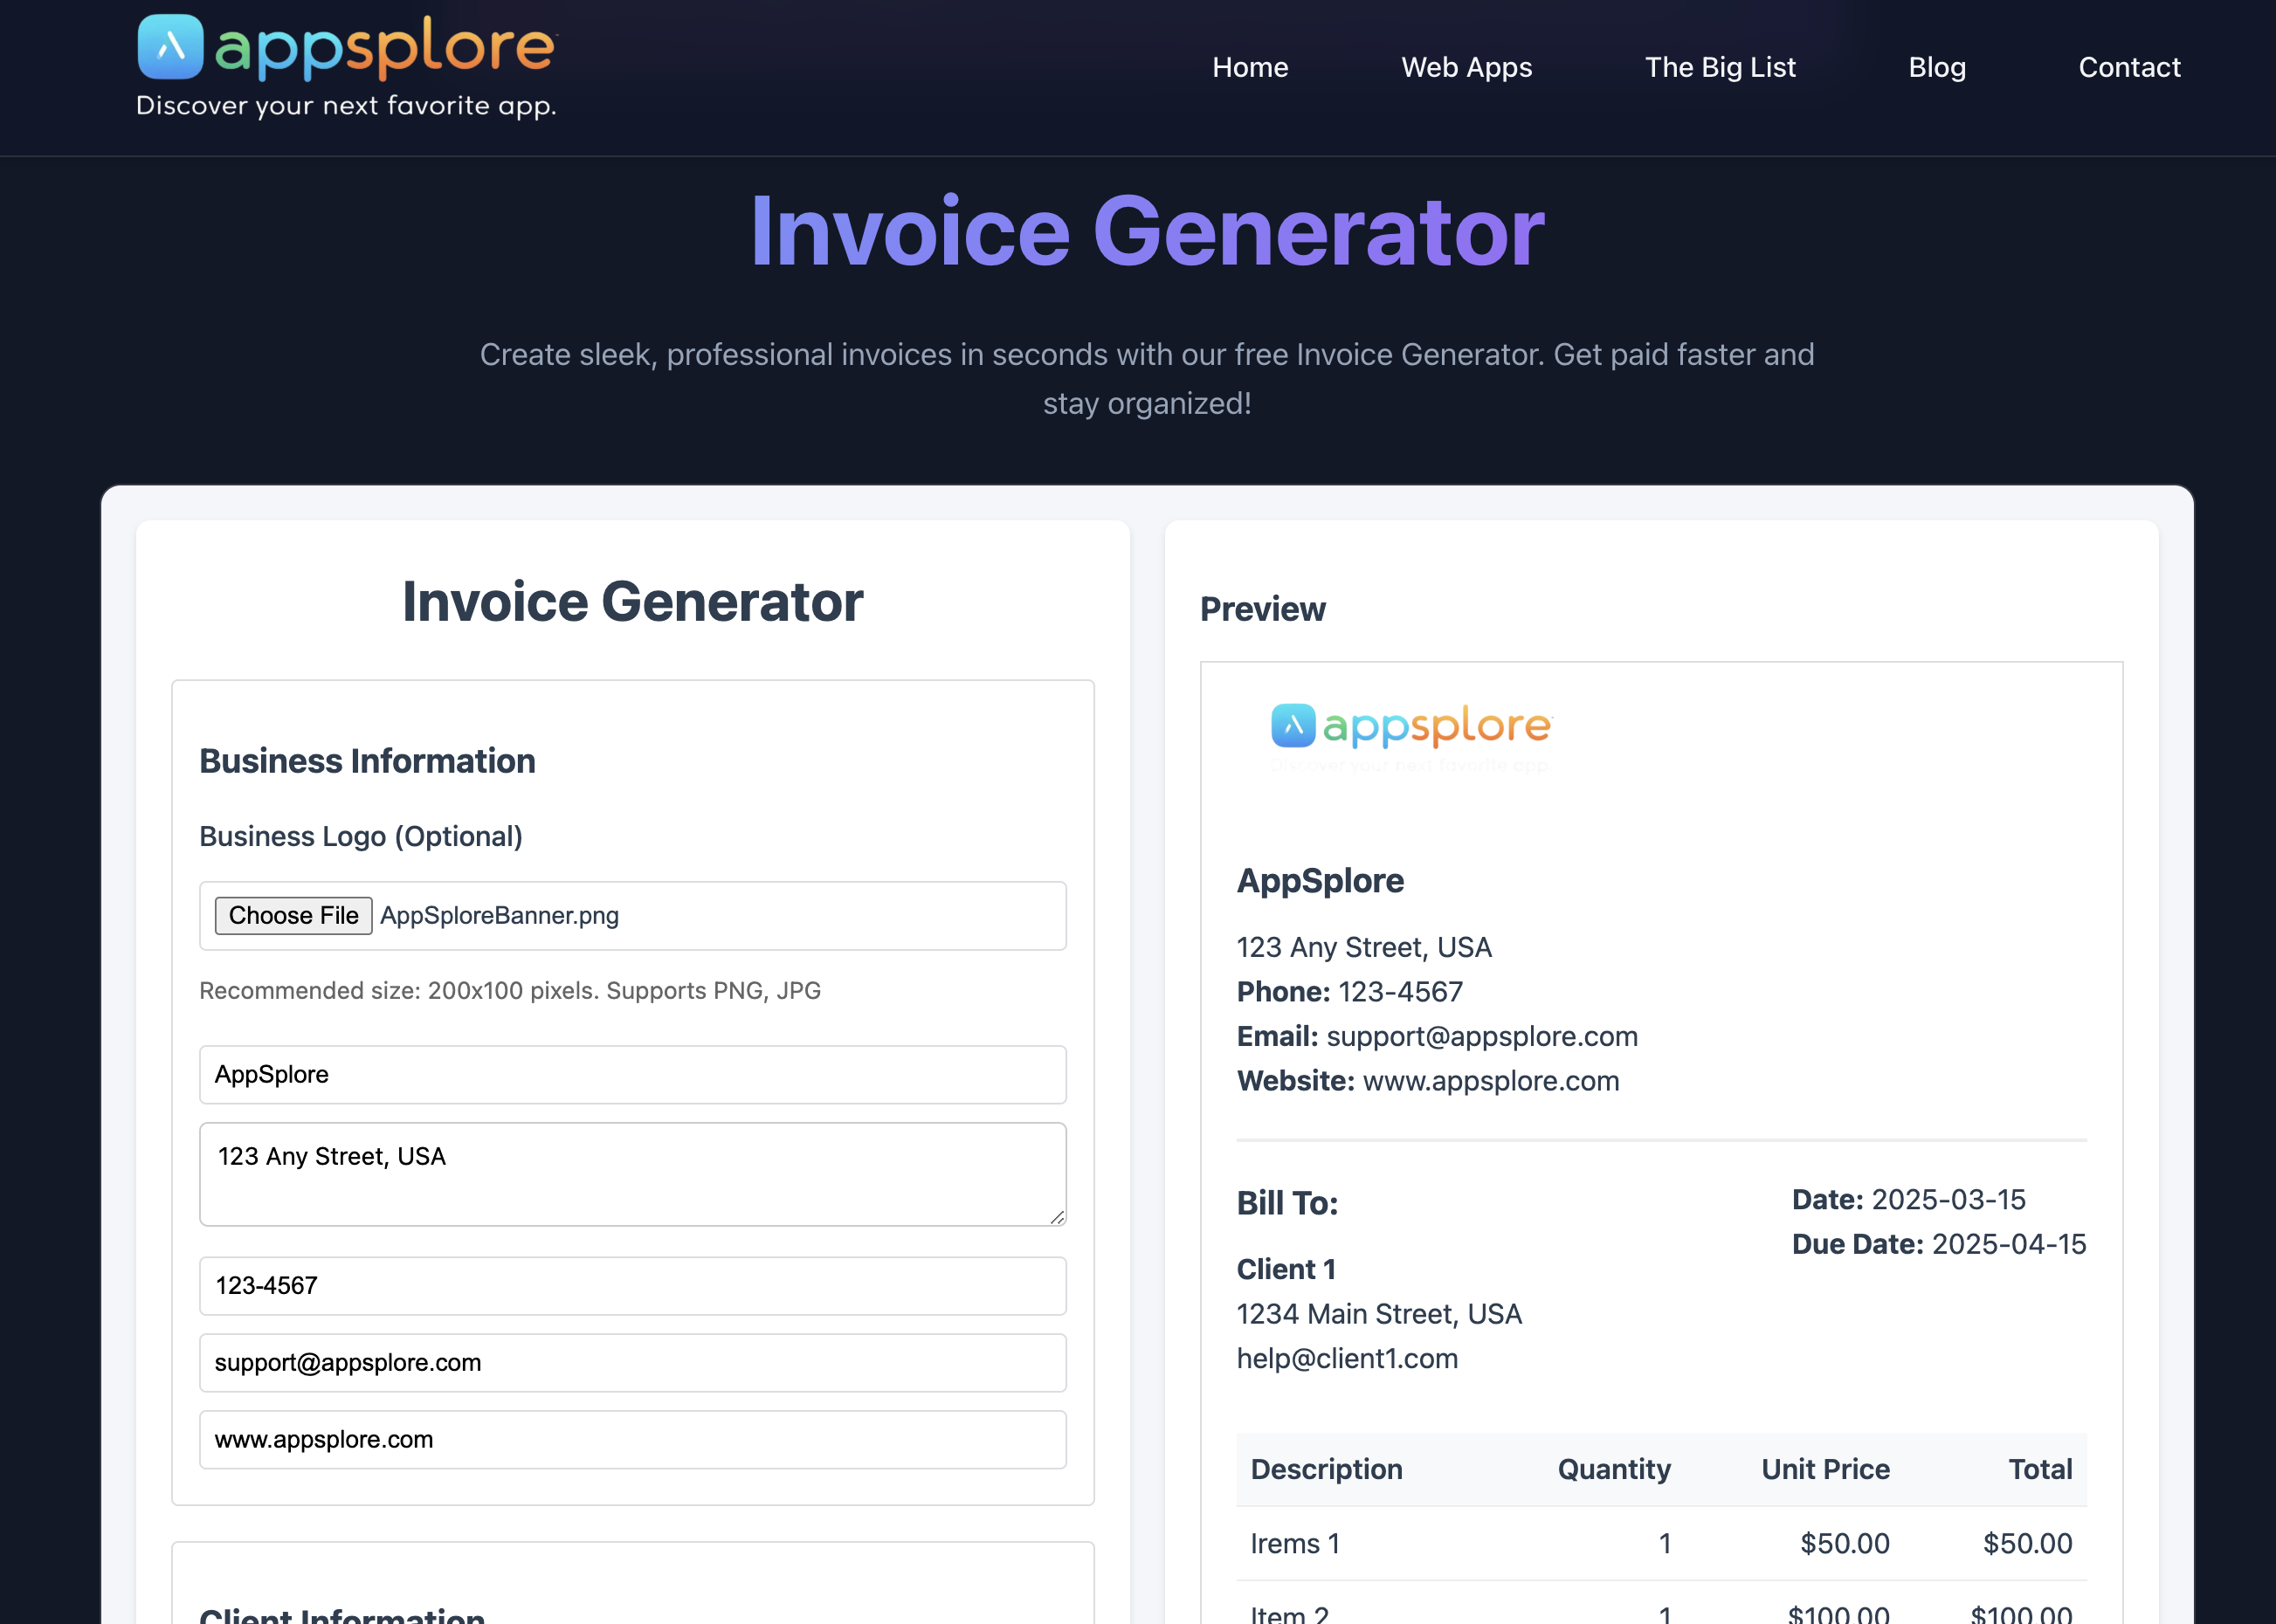2276x1624 pixels.
Task: Open the Contact nav link
Action: tap(2129, 67)
